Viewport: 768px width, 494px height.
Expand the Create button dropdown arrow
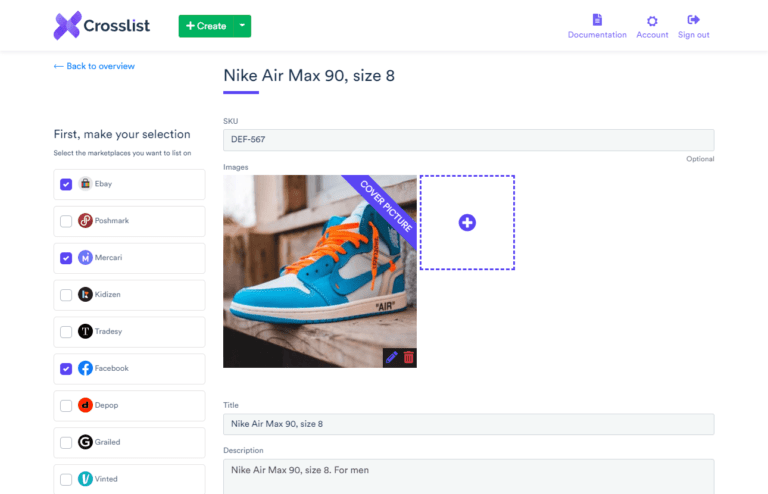(242, 26)
